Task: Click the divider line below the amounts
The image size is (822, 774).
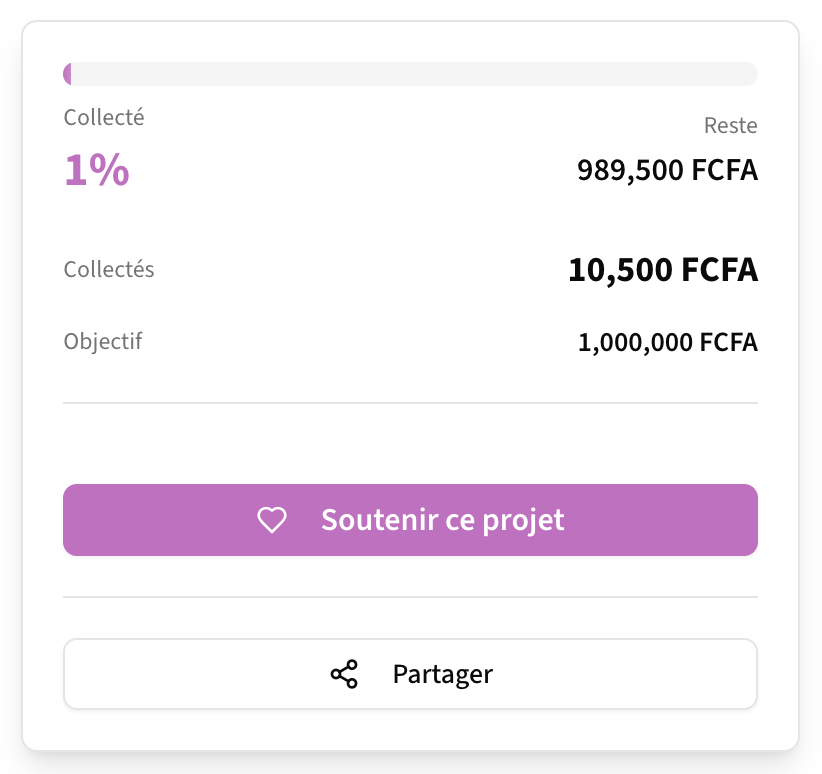Action: point(410,402)
